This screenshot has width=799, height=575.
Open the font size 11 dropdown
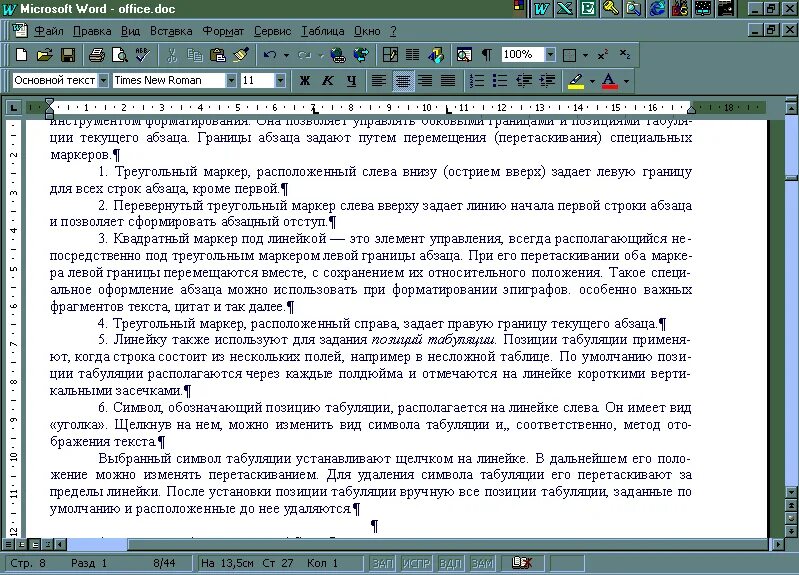[x=280, y=81]
